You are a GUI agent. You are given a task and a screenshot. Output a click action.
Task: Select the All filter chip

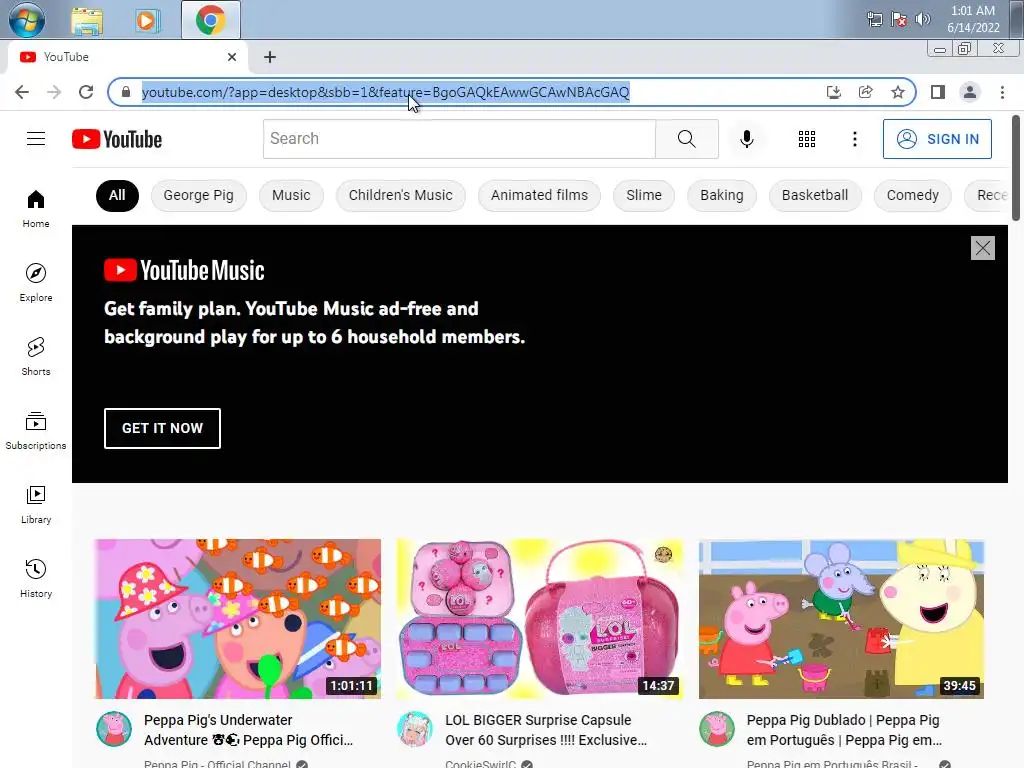(117, 195)
